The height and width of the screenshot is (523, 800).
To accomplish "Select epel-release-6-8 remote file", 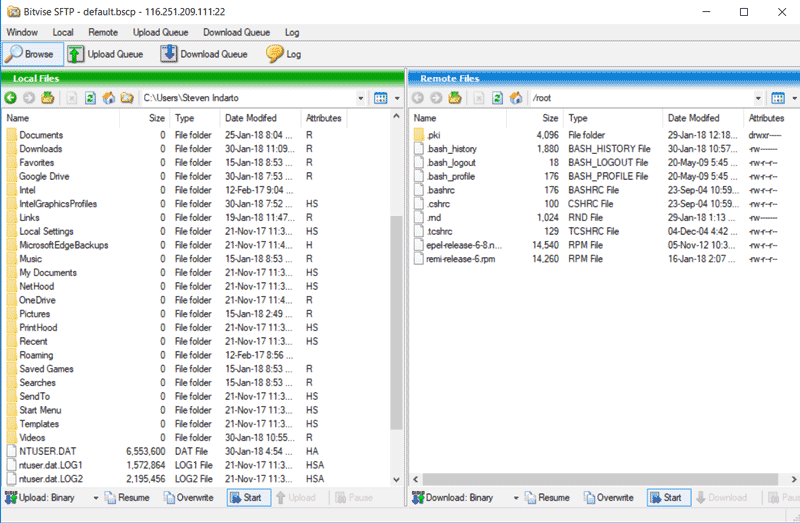I will pyautogui.click(x=464, y=245).
